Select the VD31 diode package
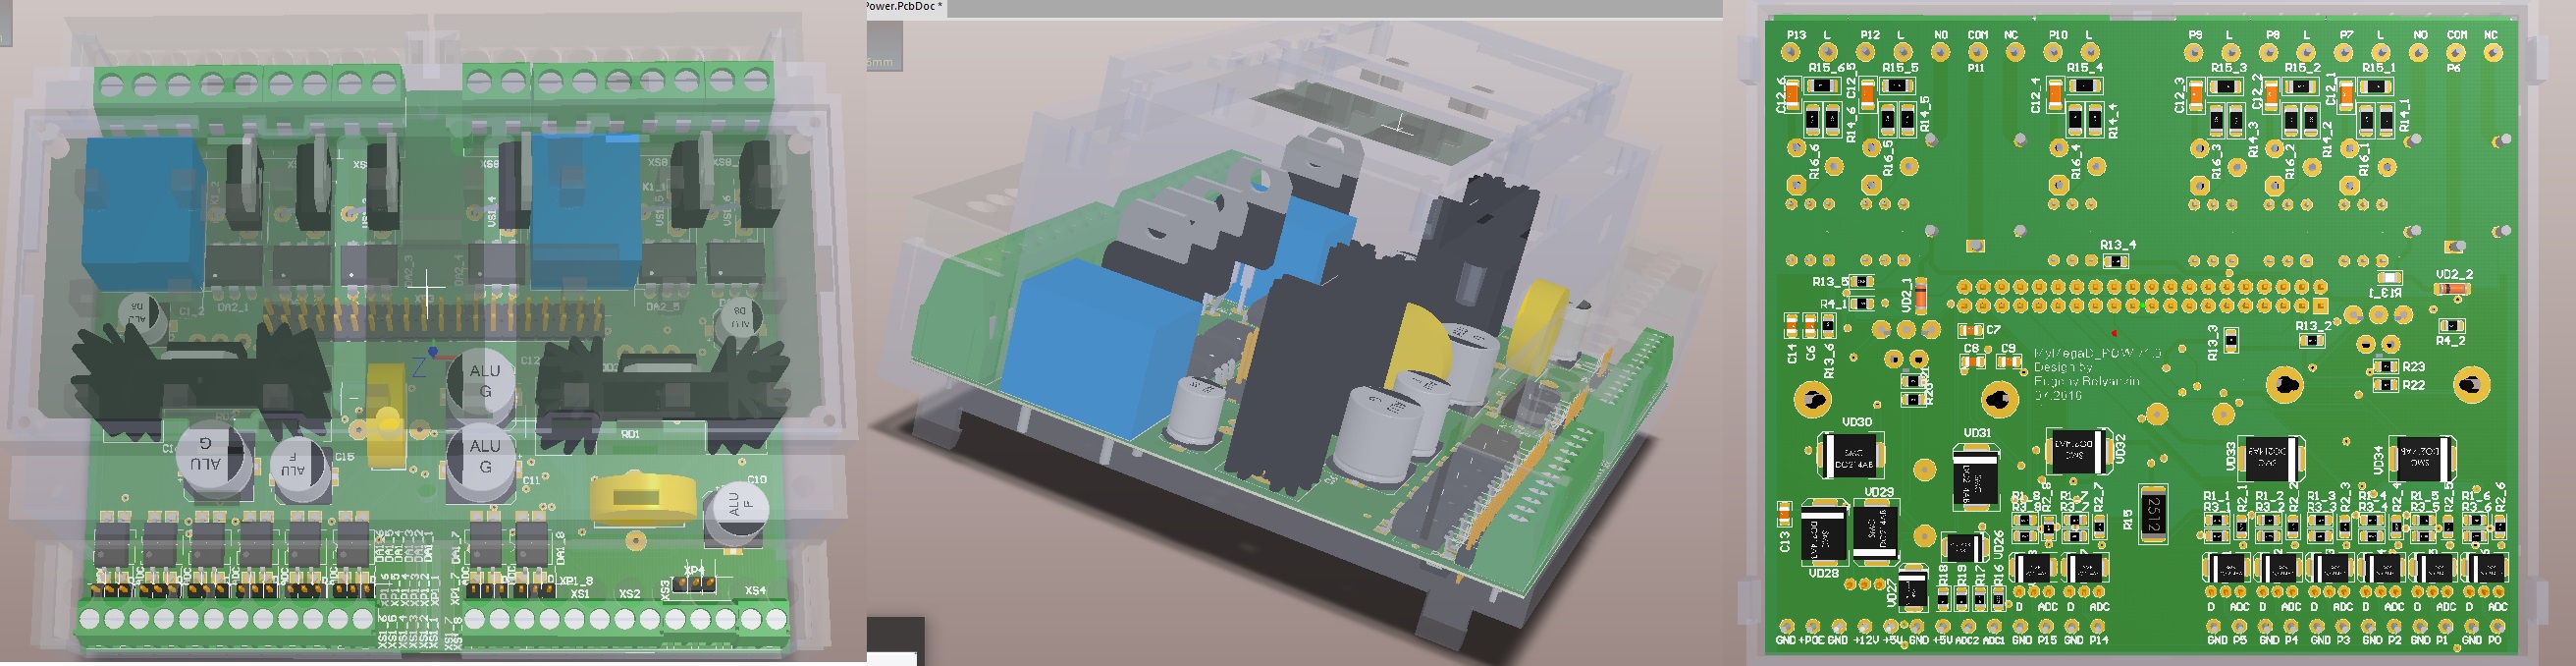 [x=1977, y=476]
